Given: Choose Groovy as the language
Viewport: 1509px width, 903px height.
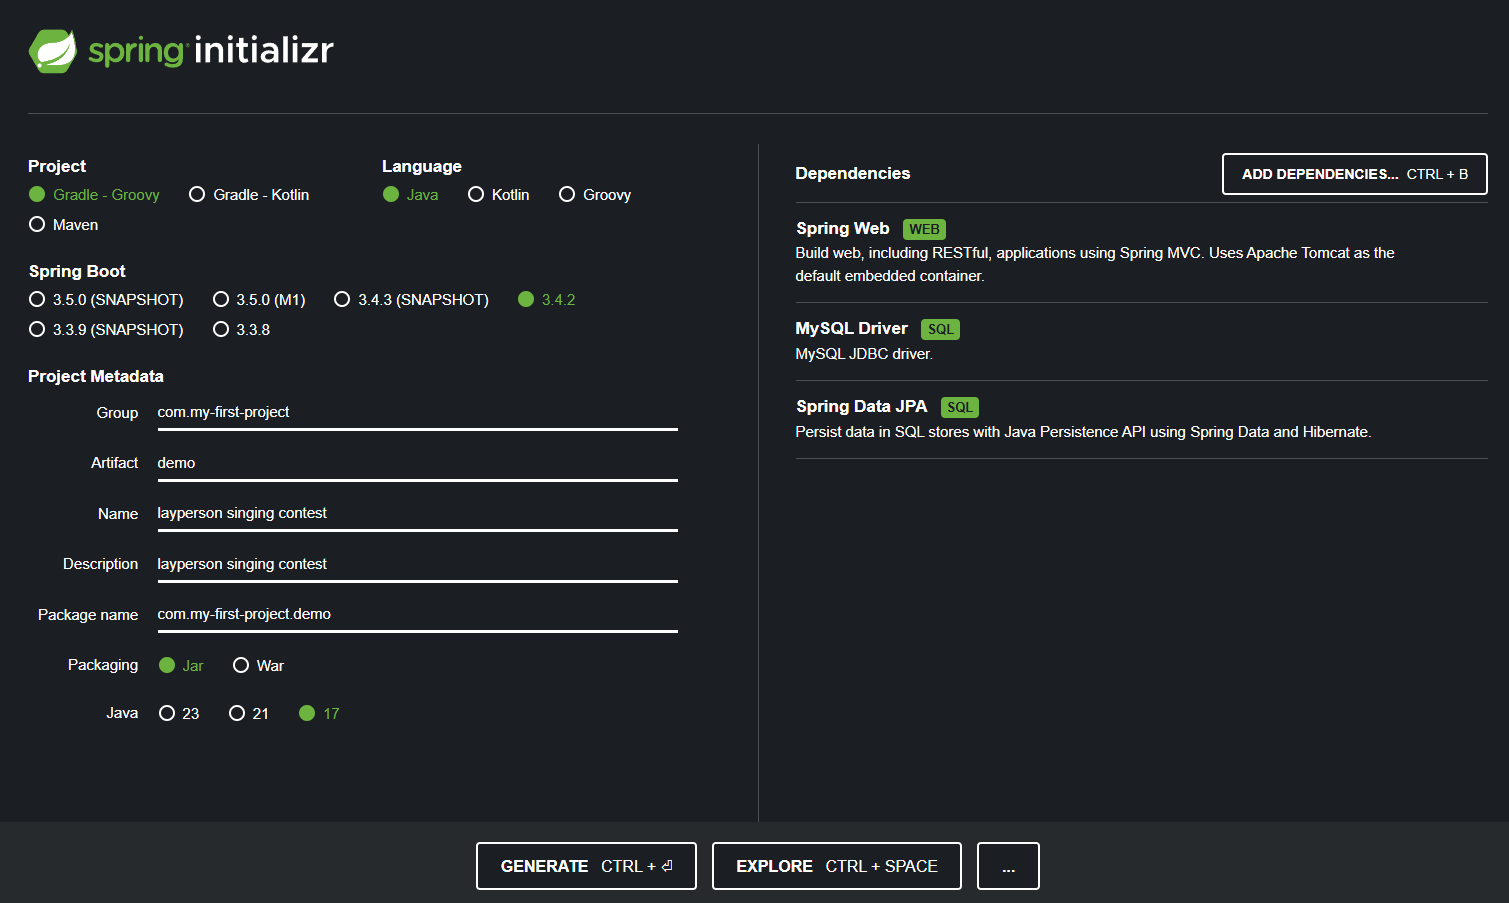Looking at the screenshot, I should point(595,195).
